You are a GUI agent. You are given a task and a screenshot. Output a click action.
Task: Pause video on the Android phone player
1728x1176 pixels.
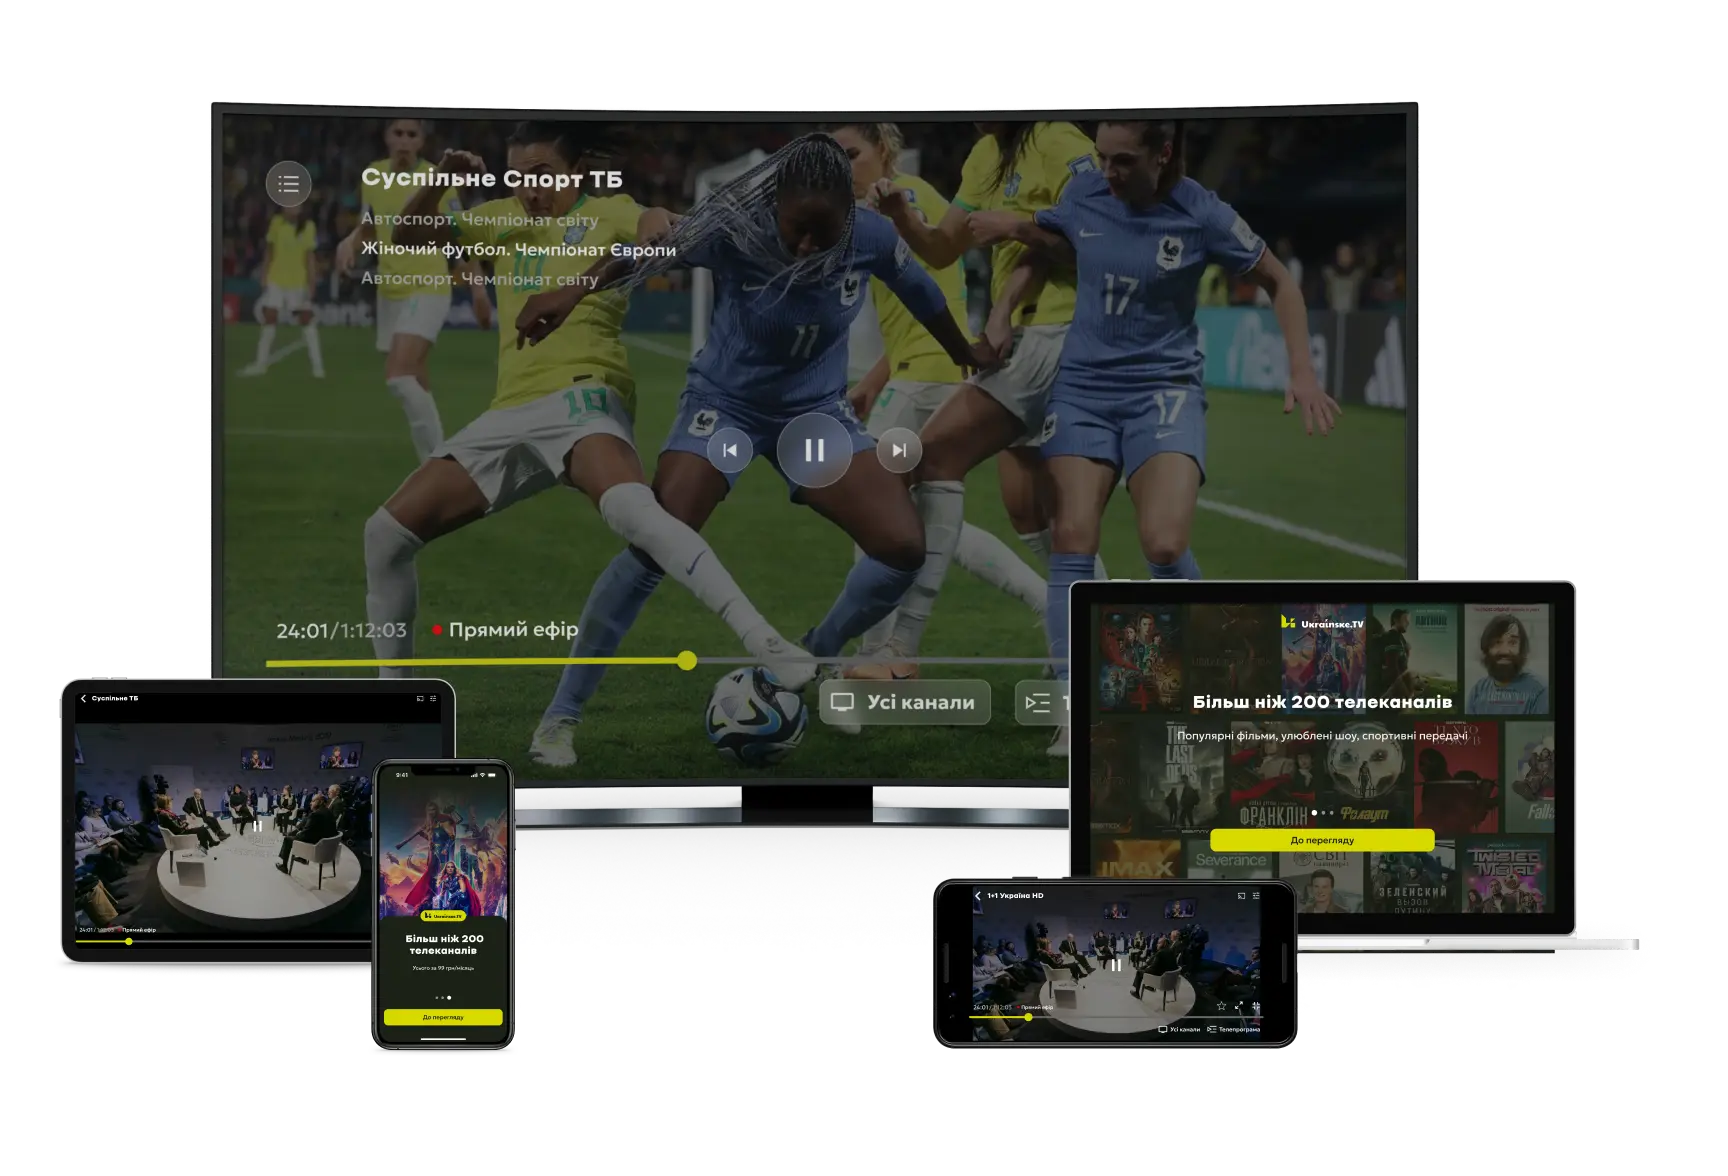click(1115, 965)
